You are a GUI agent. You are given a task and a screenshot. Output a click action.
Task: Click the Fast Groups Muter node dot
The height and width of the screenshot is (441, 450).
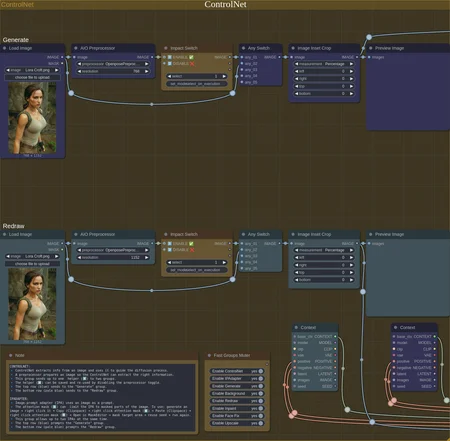(x=209, y=355)
